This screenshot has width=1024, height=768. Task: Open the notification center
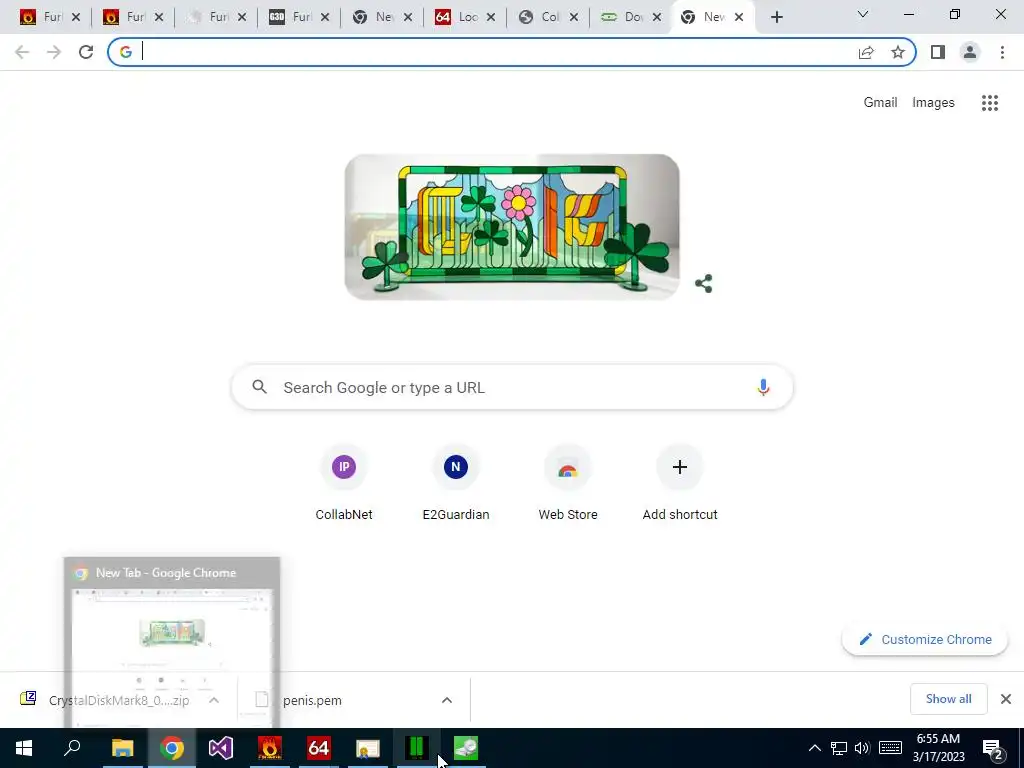tap(993, 748)
